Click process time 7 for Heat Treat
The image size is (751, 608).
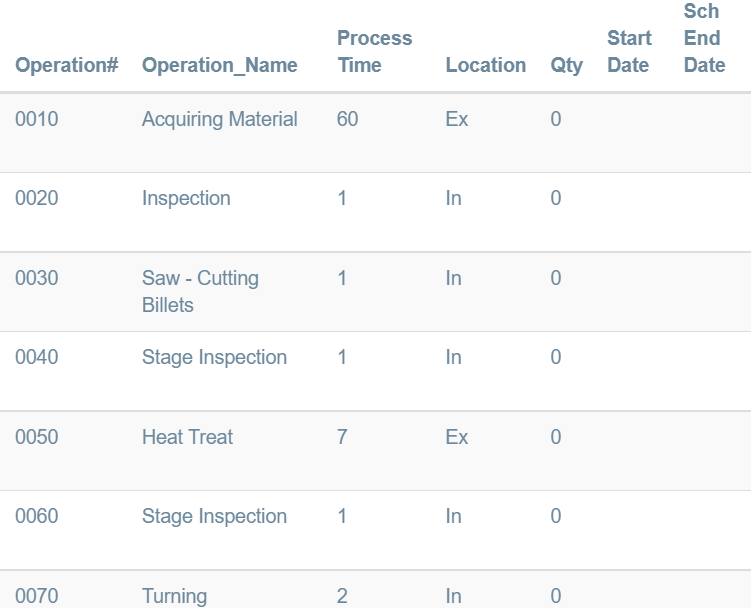click(x=342, y=437)
